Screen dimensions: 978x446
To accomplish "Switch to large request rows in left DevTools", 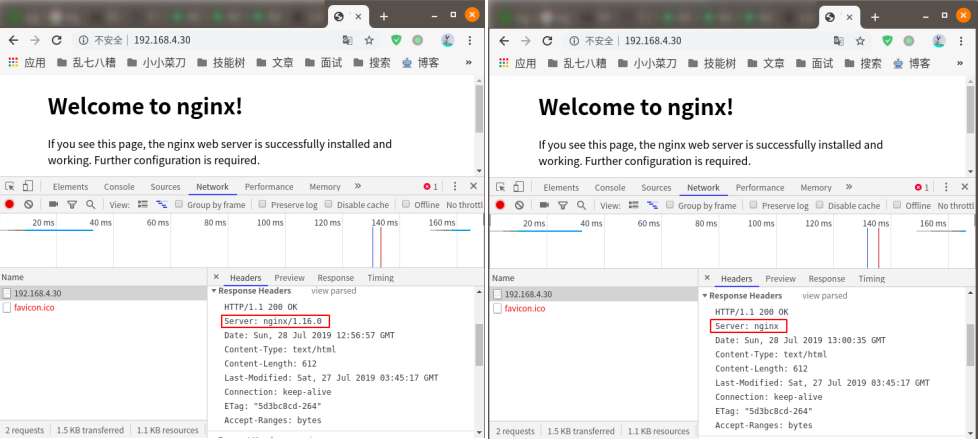I will pyautogui.click(x=143, y=204).
